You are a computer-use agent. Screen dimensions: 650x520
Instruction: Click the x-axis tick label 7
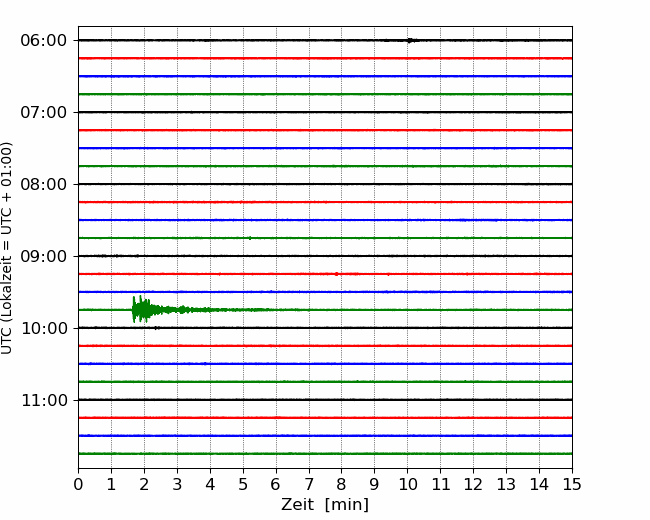tap(309, 484)
